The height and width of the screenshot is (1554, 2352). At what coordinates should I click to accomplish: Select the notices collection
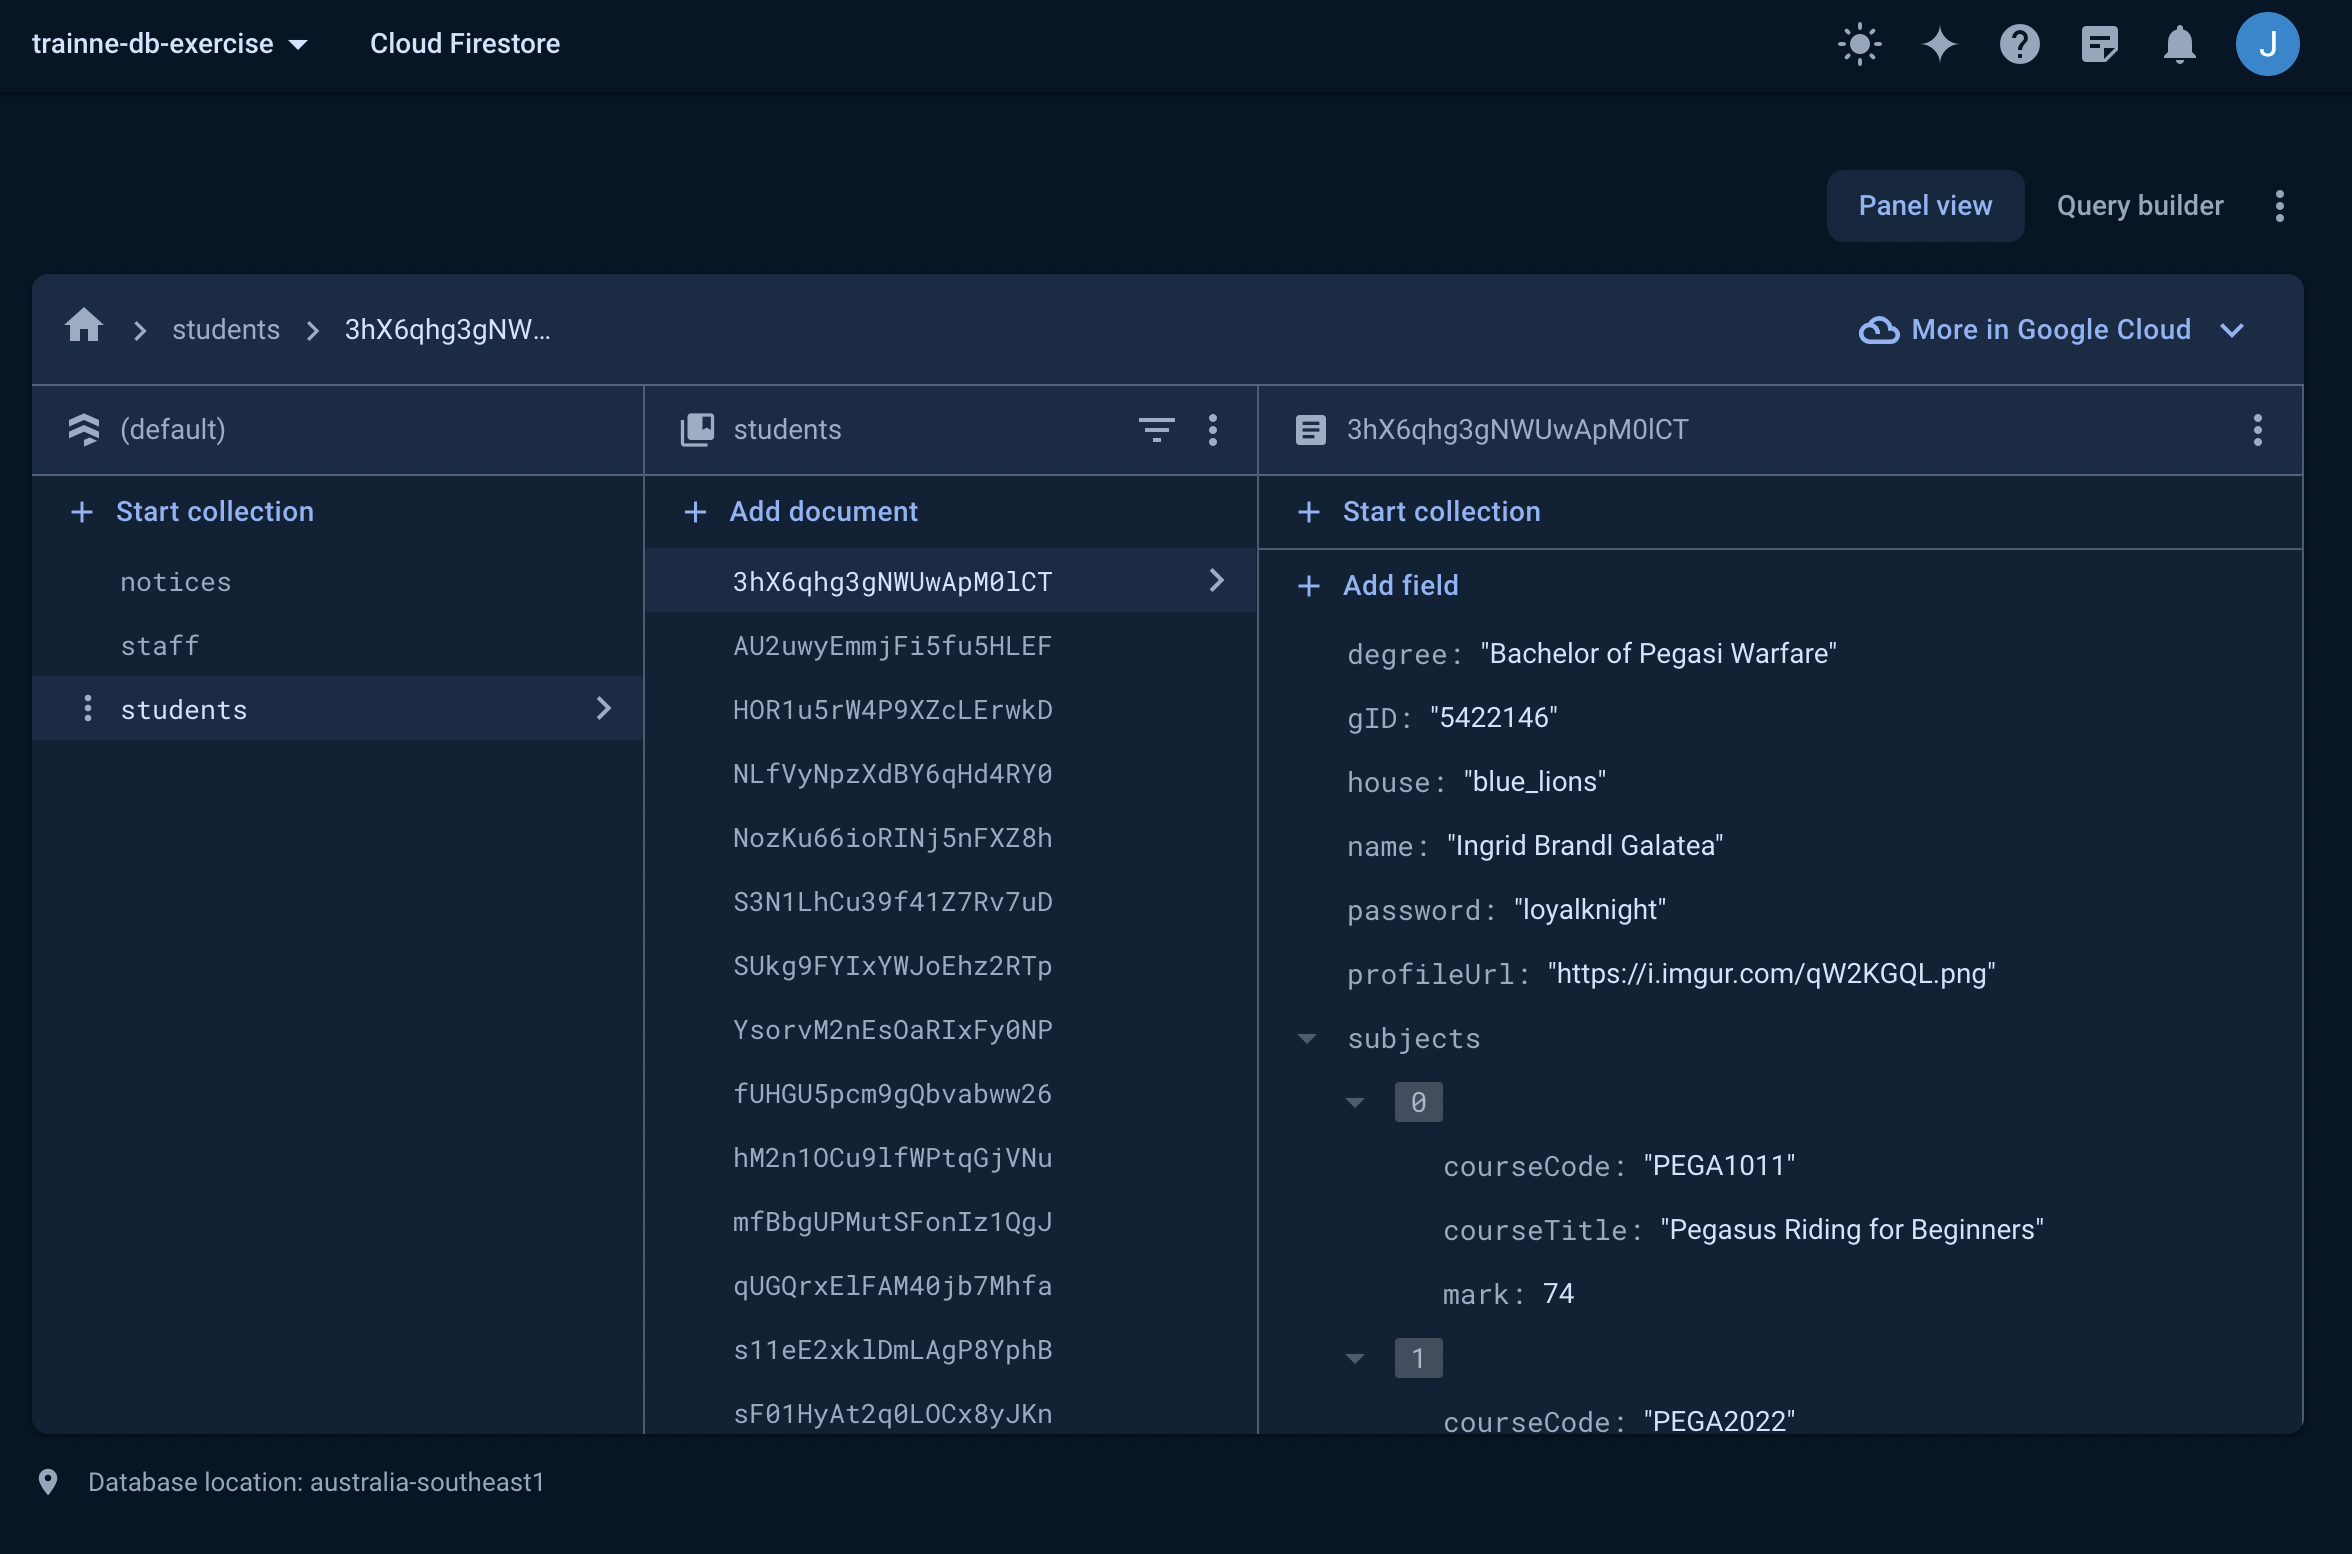tap(338, 582)
